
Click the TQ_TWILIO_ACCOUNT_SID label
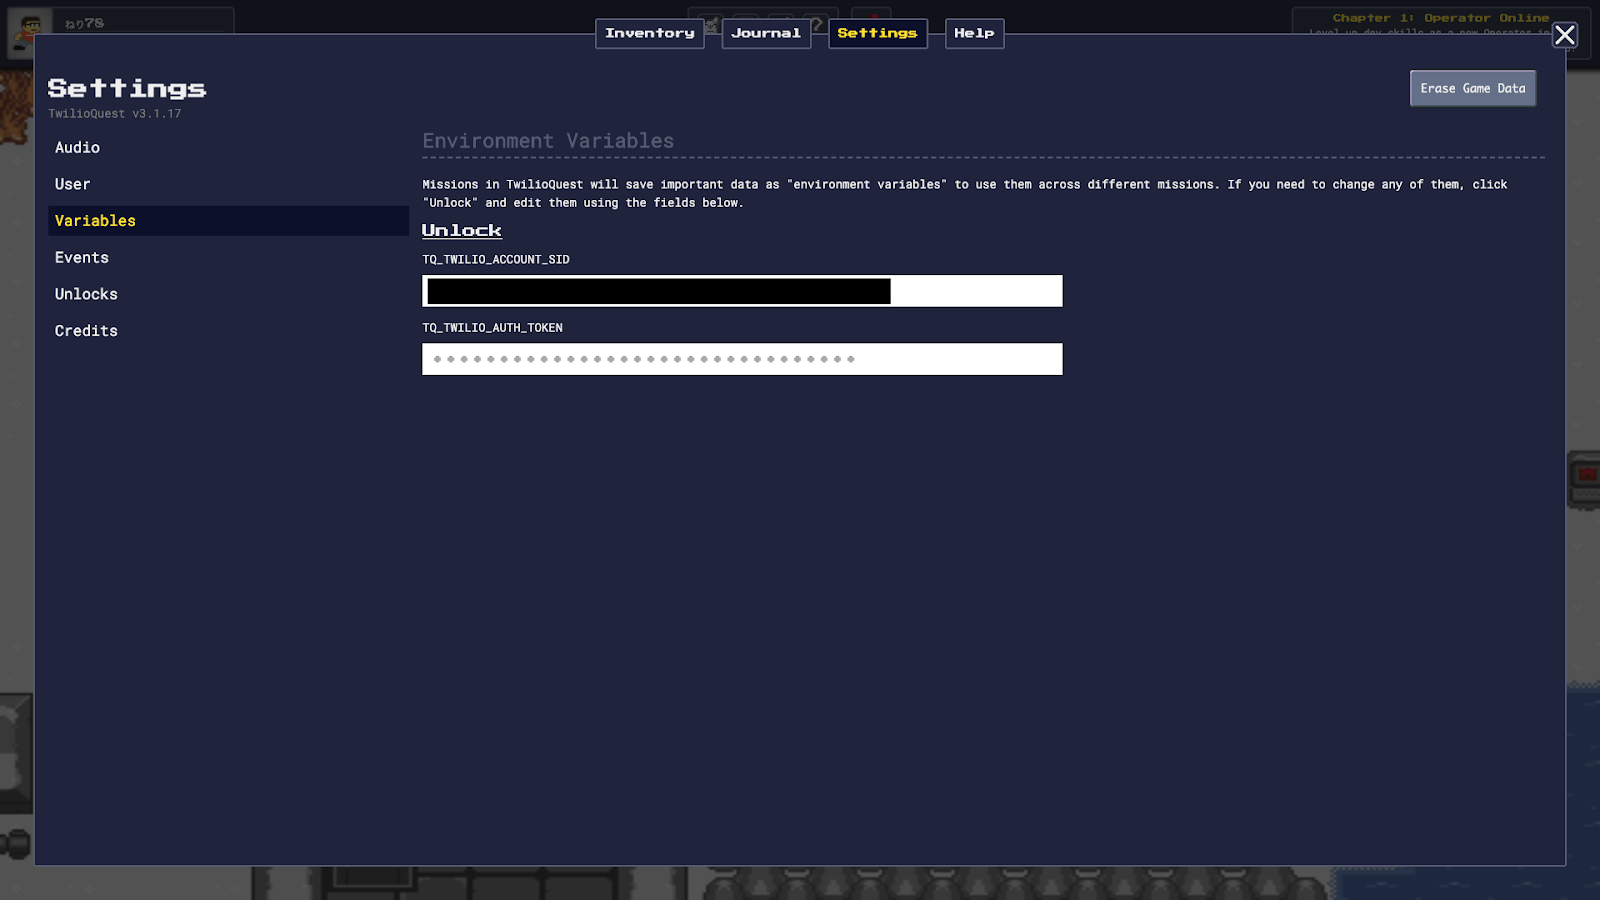(x=496, y=260)
